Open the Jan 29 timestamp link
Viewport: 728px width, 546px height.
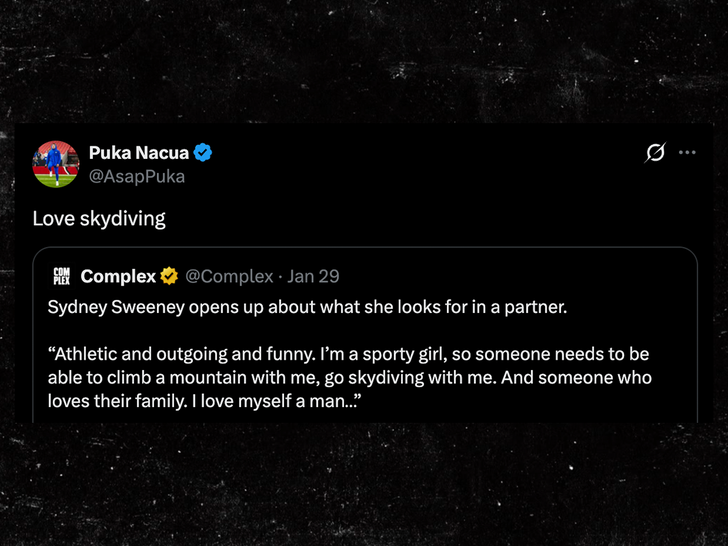coord(313,276)
